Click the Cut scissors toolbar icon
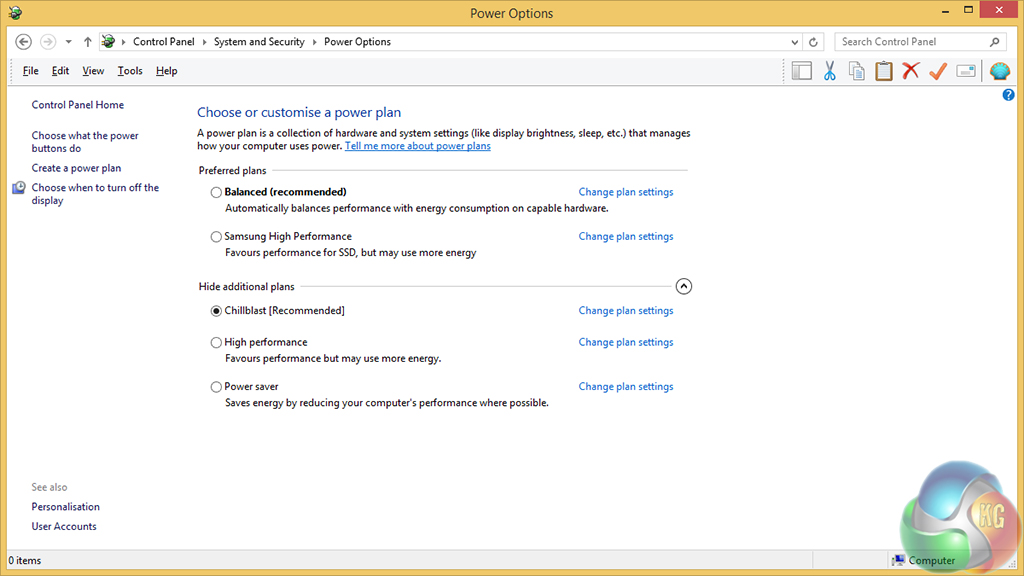Screen dimensions: 1024x576 click(829, 71)
